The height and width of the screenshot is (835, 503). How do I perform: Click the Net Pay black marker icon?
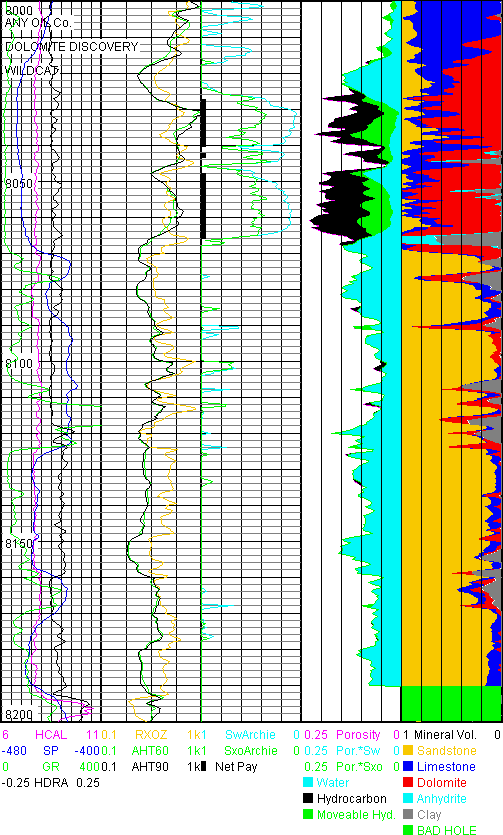[x=203, y=767]
